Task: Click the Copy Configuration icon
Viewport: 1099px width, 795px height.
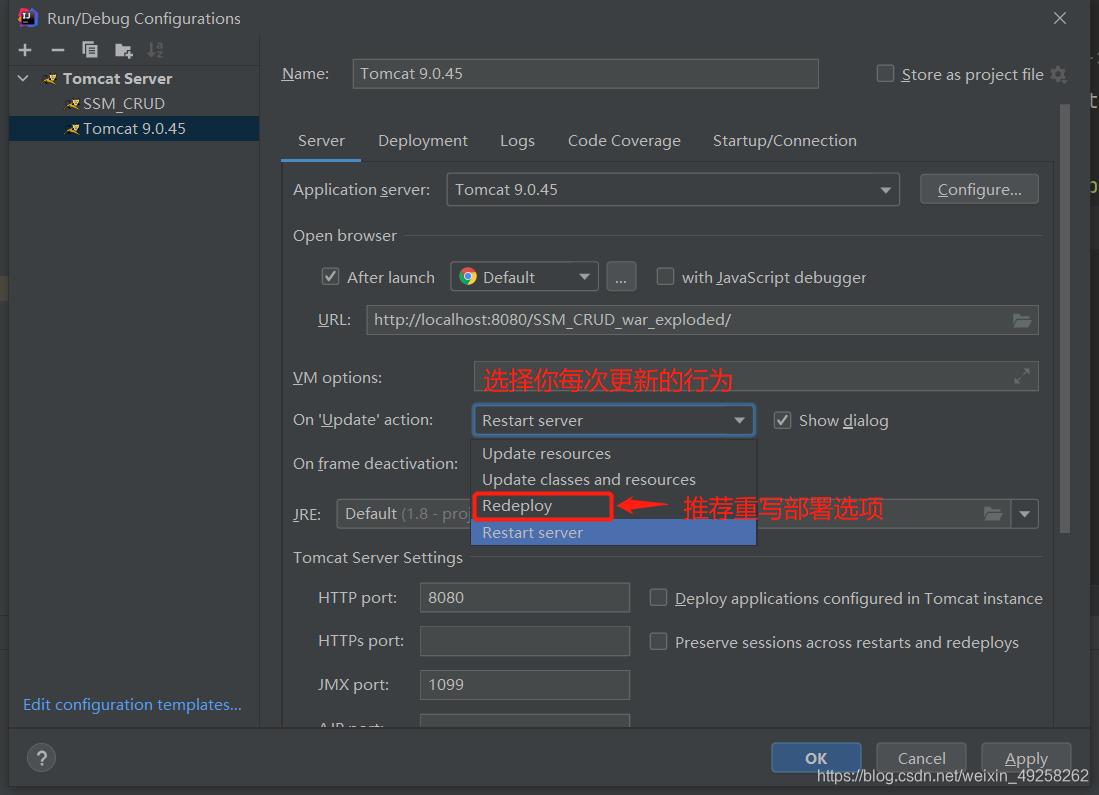Action: coord(90,50)
